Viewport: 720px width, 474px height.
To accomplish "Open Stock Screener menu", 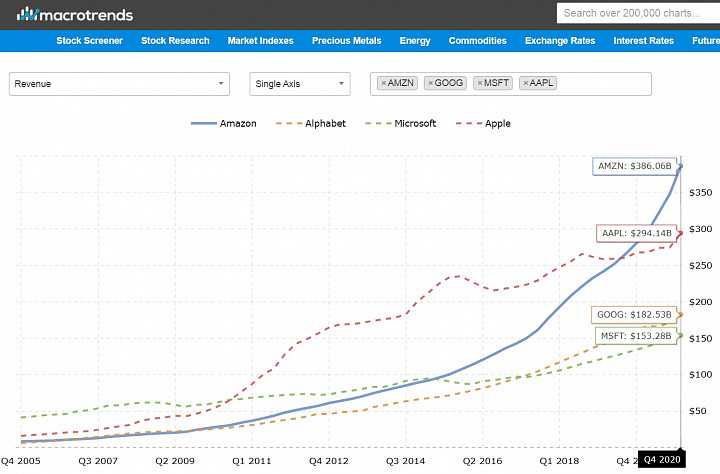I will coord(90,41).
